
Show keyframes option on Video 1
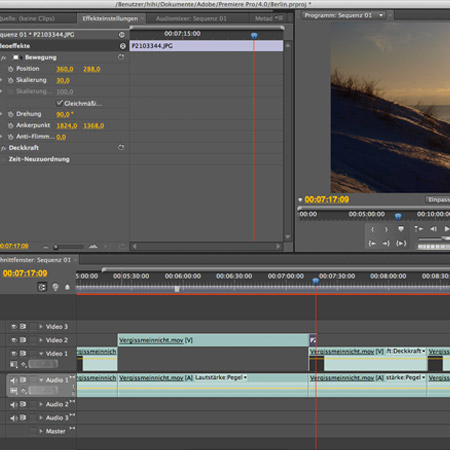[24, 364]
